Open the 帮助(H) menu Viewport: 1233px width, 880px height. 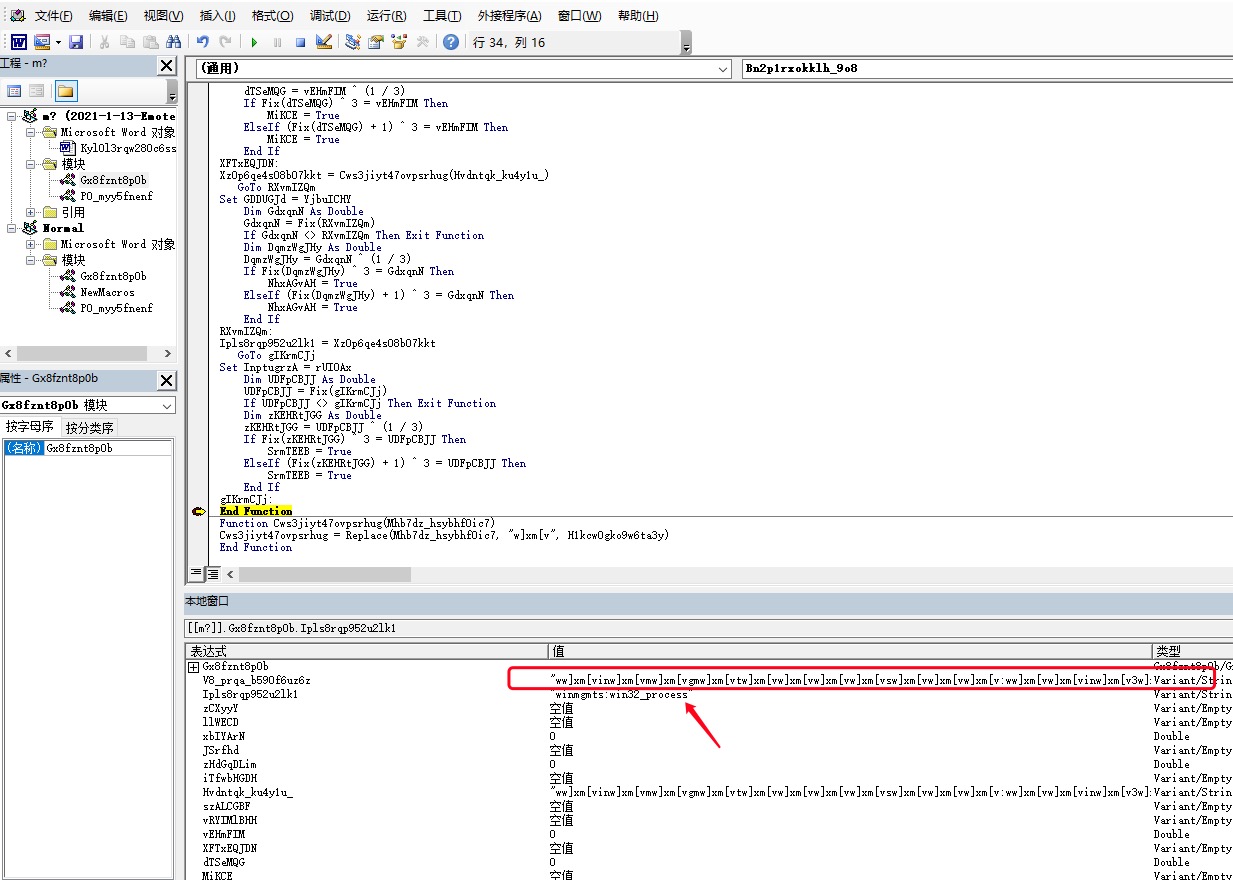click(638, 16)
